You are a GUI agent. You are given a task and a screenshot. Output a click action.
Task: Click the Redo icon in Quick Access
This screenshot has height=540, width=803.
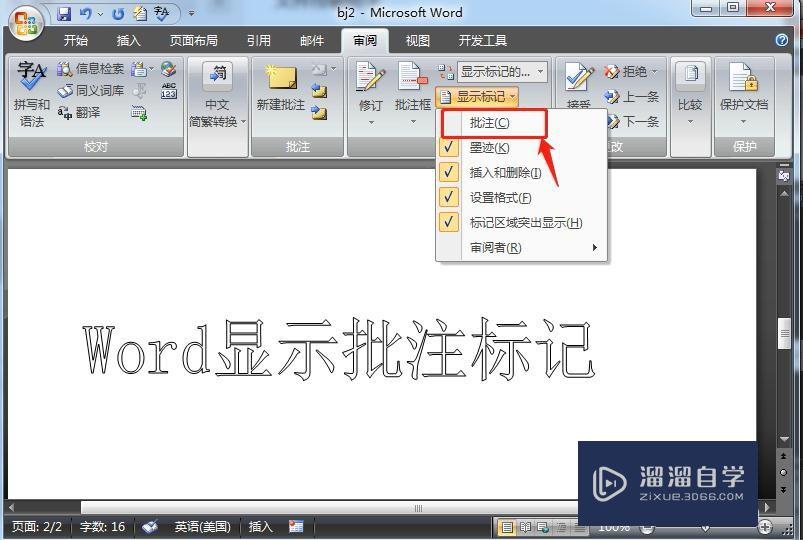(118, 14)
